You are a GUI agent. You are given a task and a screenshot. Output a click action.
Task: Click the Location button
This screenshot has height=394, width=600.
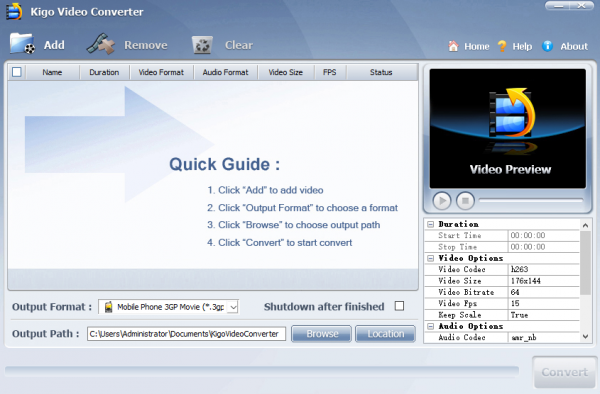click(x=385, y=334)
